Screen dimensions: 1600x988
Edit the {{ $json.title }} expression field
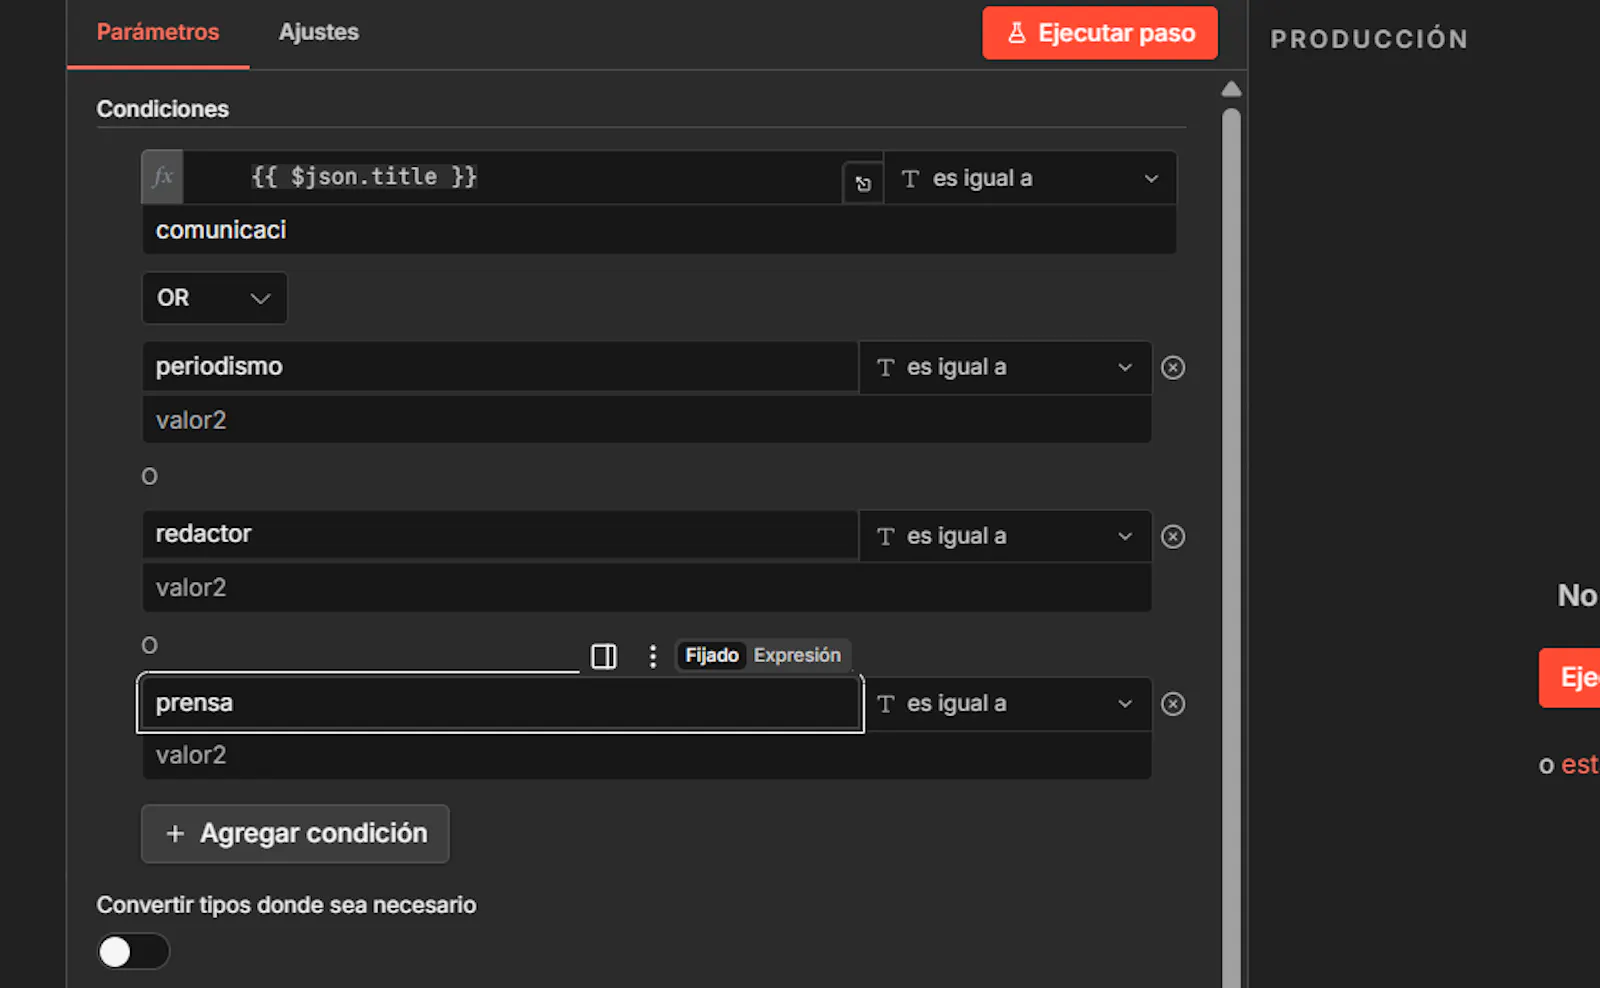click(x=512, y=177)
